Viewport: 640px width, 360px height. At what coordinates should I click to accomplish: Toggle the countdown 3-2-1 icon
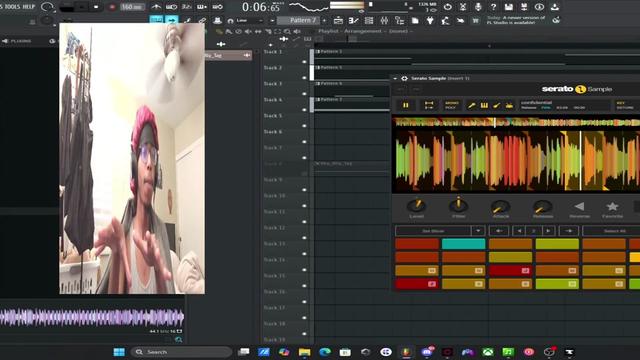[x=187, y=7]
